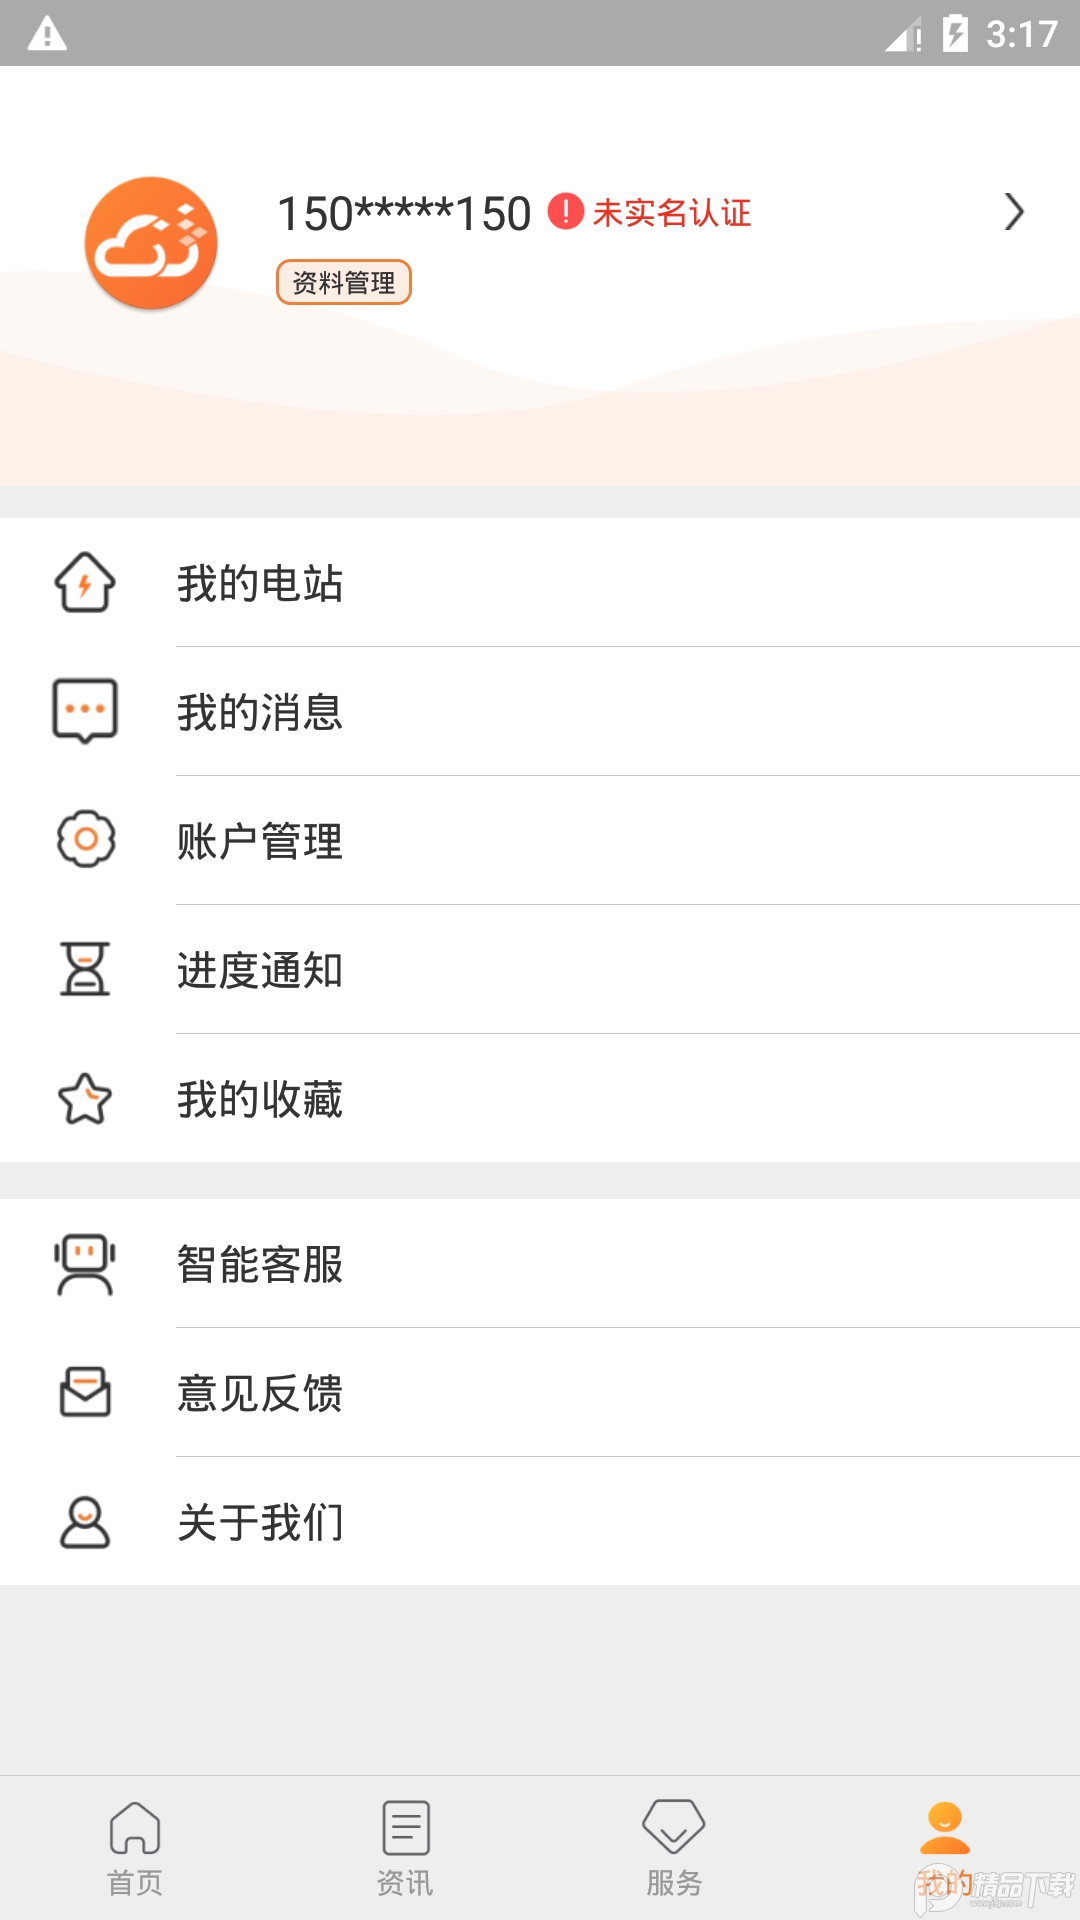1080x1920 pixels.
Task: Tap the 我的收藏 row text
Action: click(260, 1100)
